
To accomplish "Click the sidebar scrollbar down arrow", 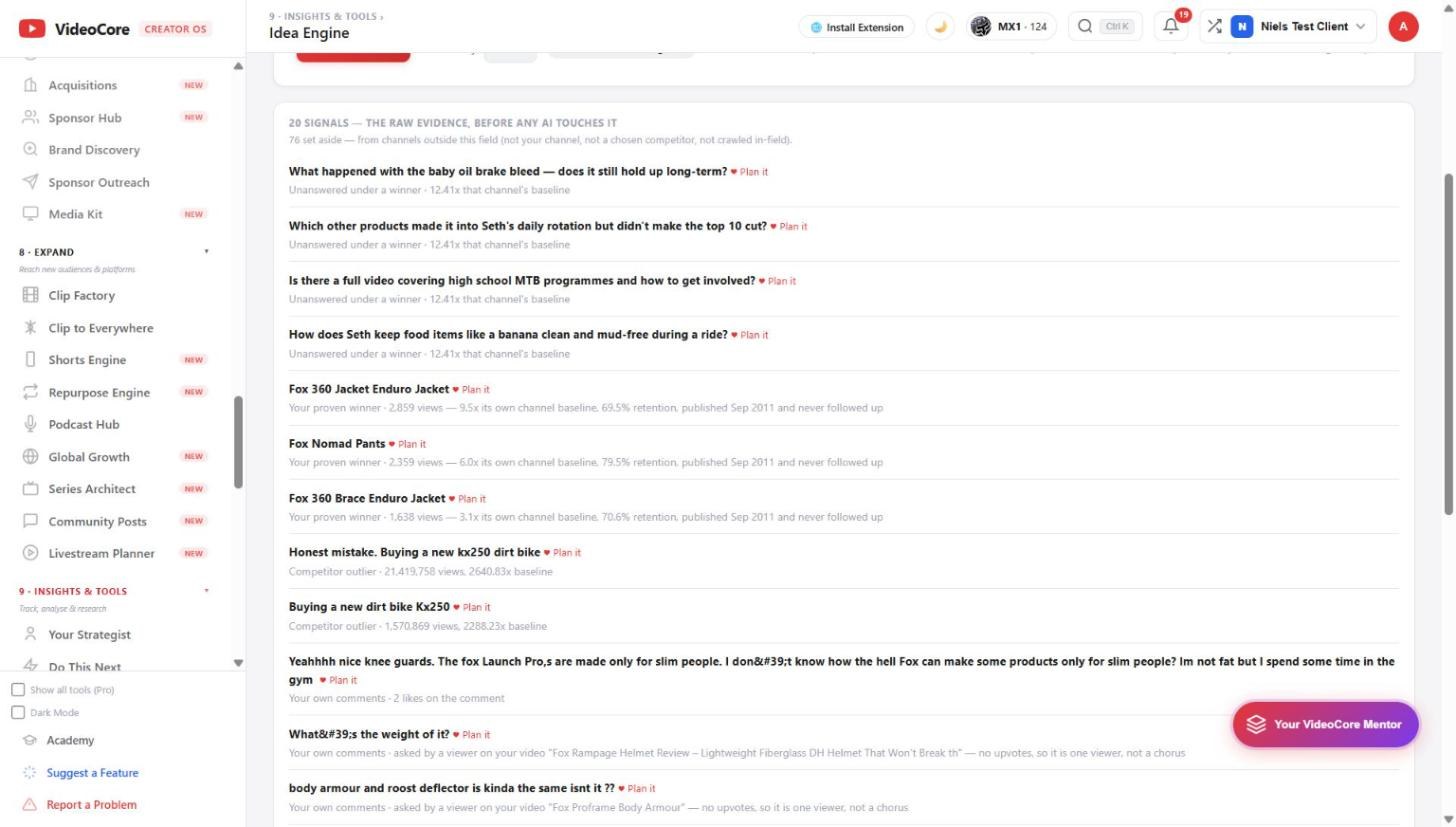I will 238,663.
